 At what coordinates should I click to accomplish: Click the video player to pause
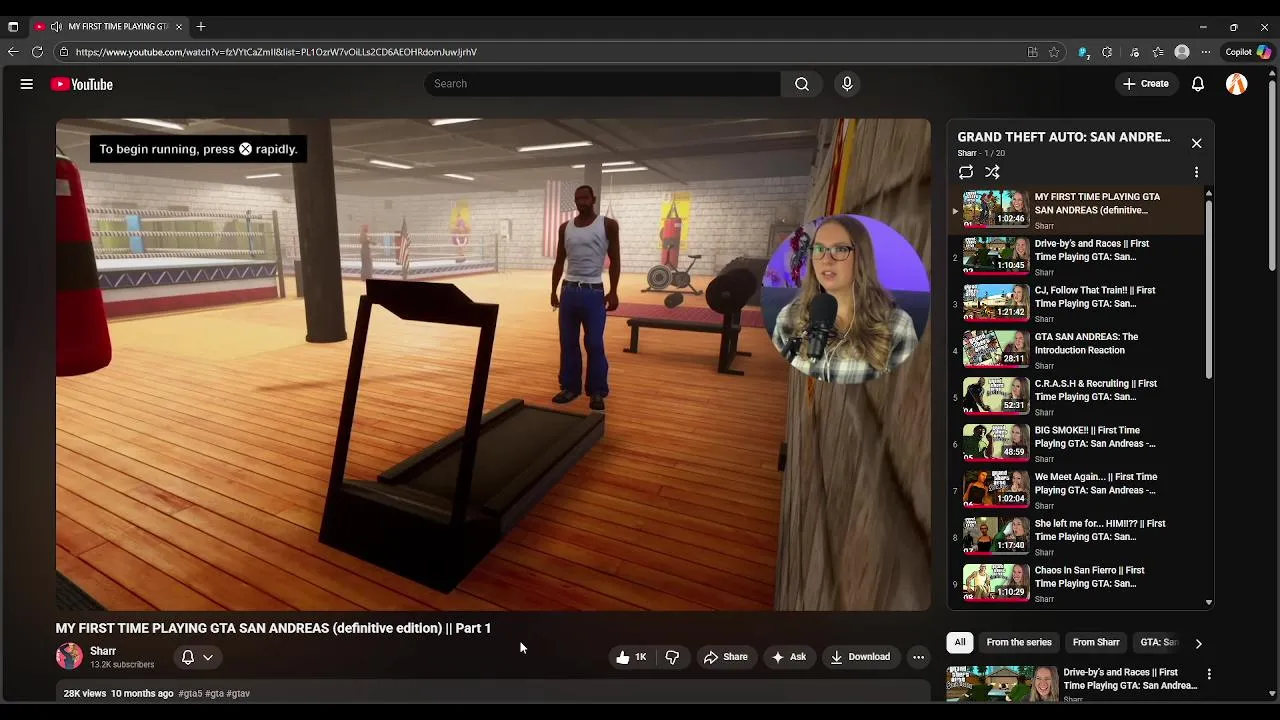point(493,365)
